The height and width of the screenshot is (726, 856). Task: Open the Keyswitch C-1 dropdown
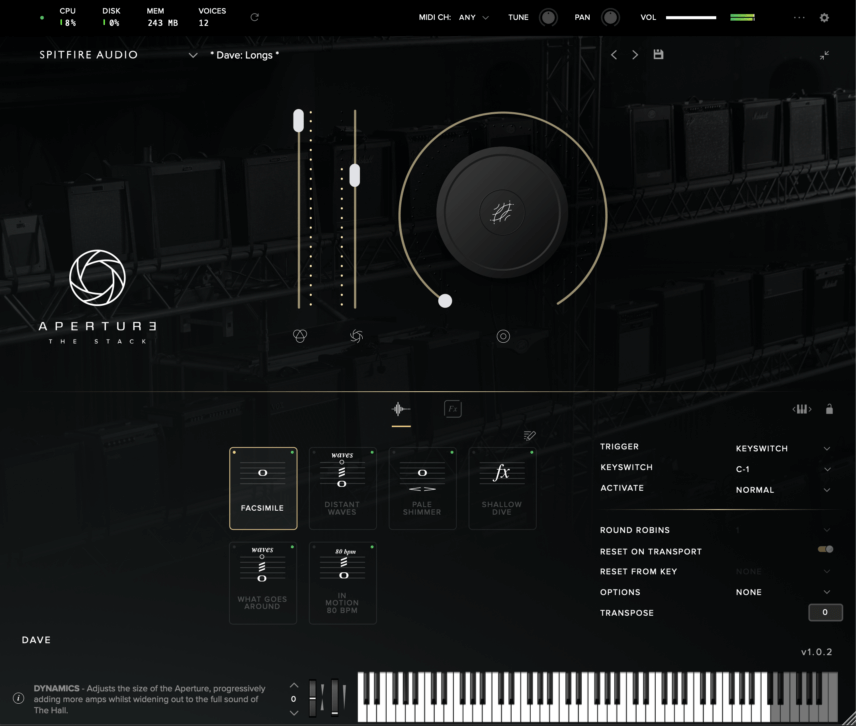click(x=783, y=469)
